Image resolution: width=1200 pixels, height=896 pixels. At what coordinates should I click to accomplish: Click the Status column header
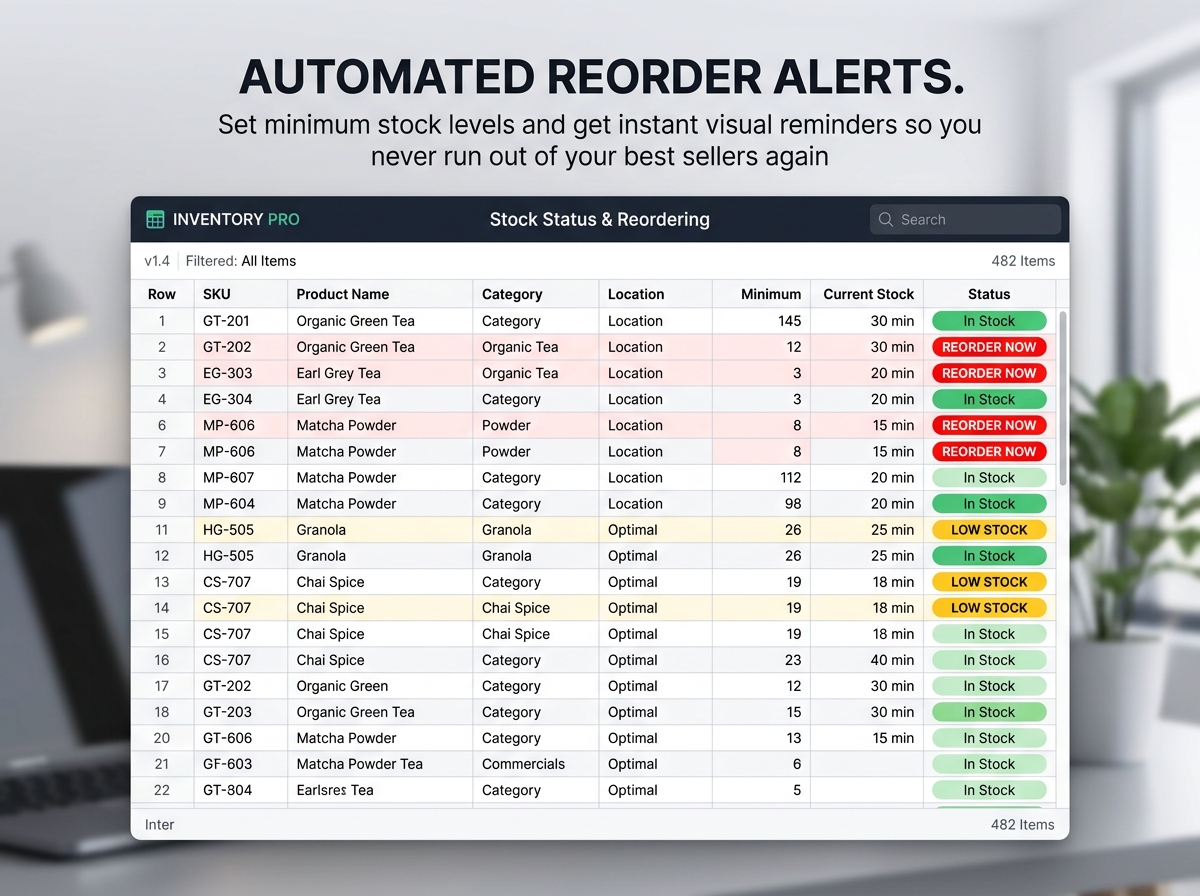989,294
